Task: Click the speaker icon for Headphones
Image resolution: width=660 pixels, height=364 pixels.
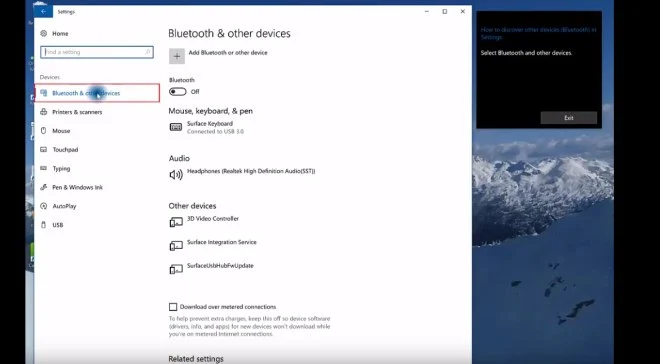Action: coord(176,175)
